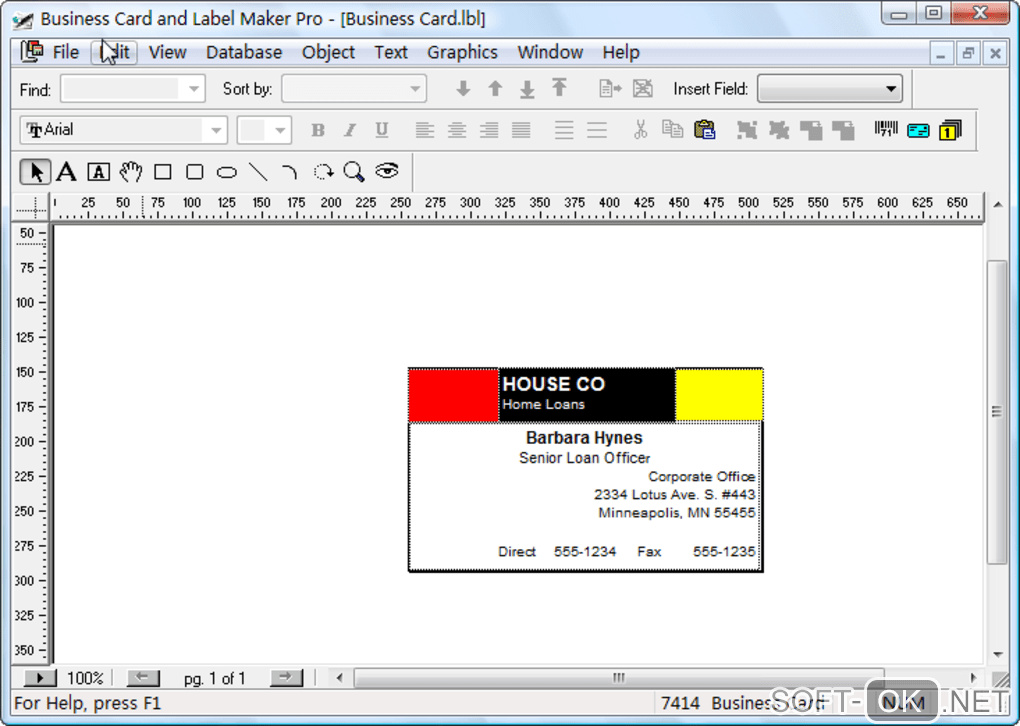This screenshot has width=1020, height=726.
Task: Select the HOUSE CO heading text
Action: coord(554,384)
